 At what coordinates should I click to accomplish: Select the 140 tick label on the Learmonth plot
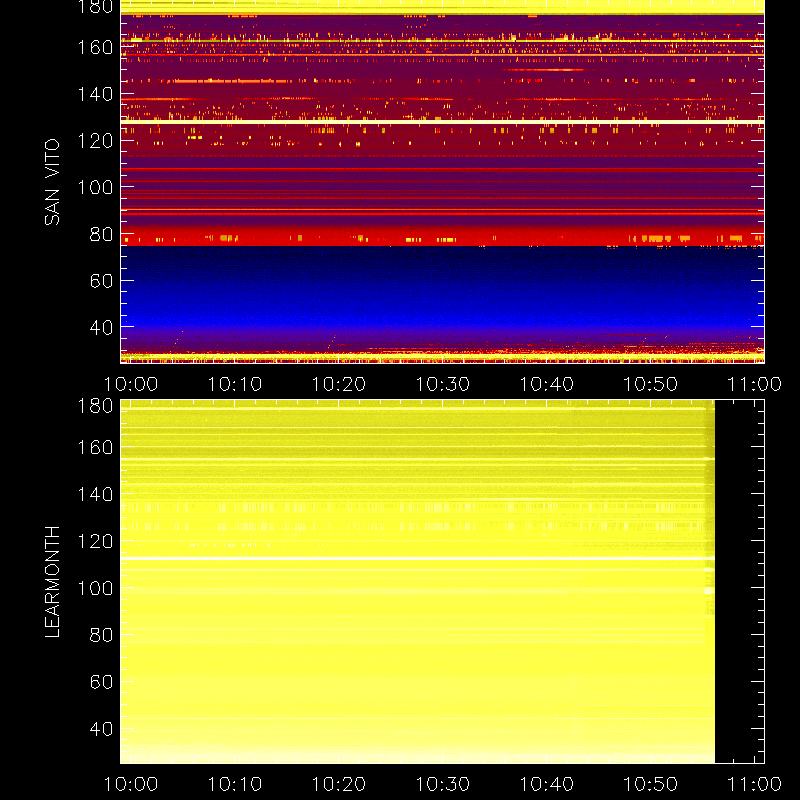[x=95, y=494]
